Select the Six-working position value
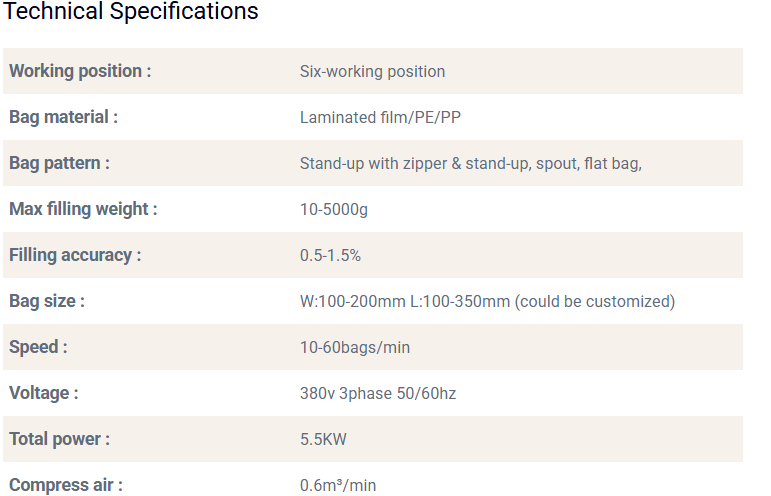771x496 pixels. 372,71
